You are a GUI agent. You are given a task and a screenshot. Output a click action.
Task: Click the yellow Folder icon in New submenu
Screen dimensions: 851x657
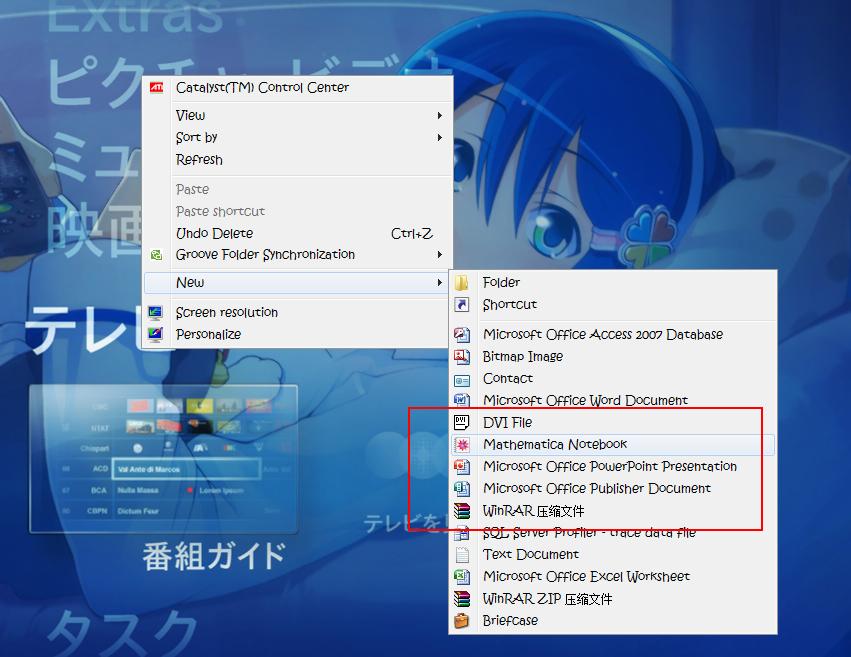click(x=461, y=282)
